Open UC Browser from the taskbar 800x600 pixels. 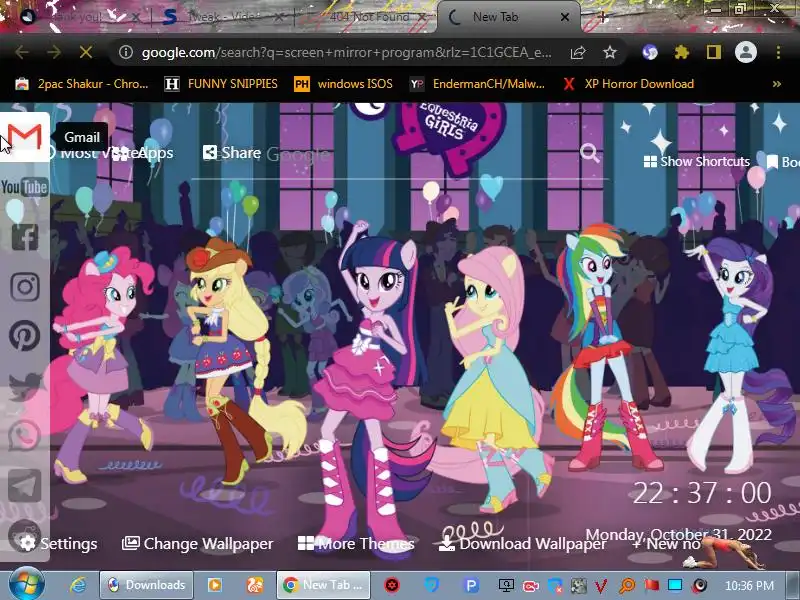pos(254,585)
